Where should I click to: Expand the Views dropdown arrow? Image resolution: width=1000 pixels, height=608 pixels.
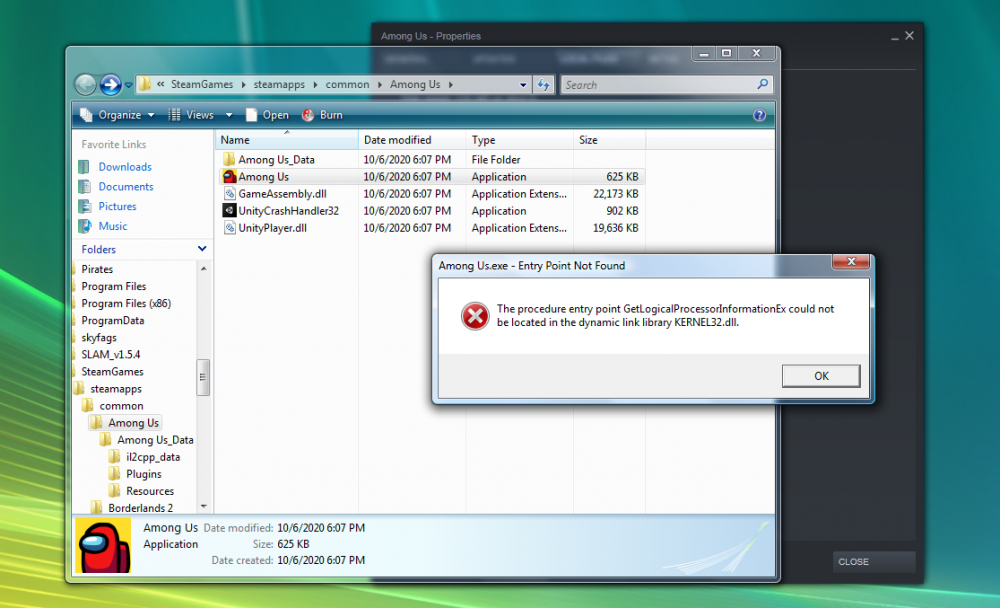229,115
